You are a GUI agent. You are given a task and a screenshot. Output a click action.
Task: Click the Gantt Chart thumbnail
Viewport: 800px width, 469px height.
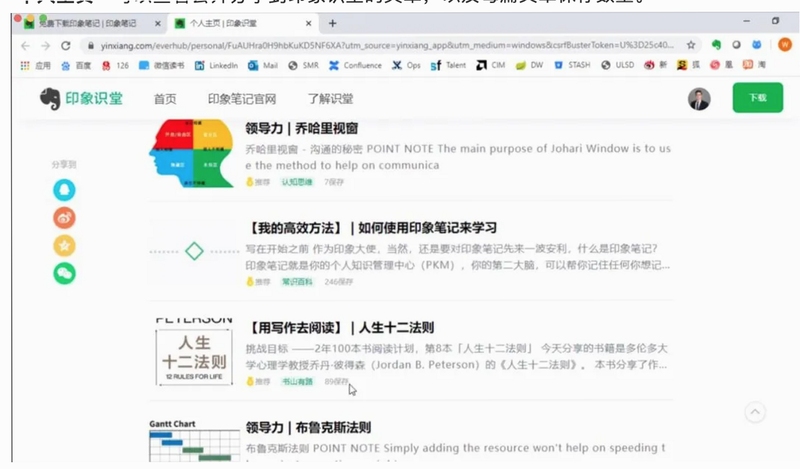point(194,440)
